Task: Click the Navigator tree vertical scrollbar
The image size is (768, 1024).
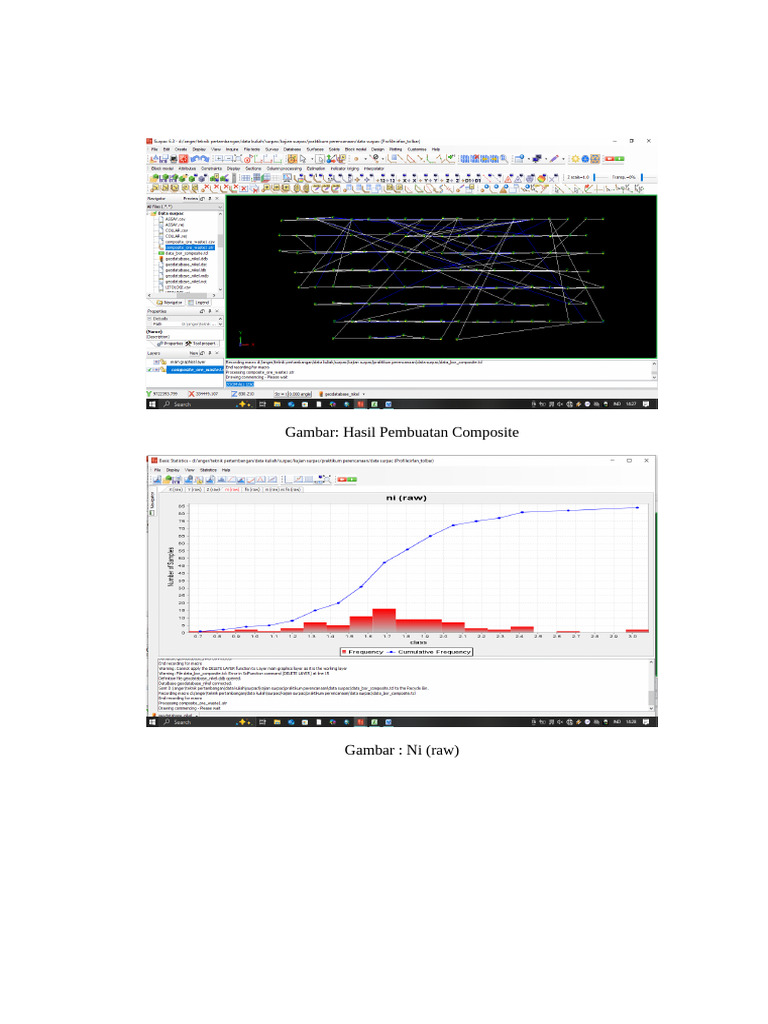Action: [220, 251]
